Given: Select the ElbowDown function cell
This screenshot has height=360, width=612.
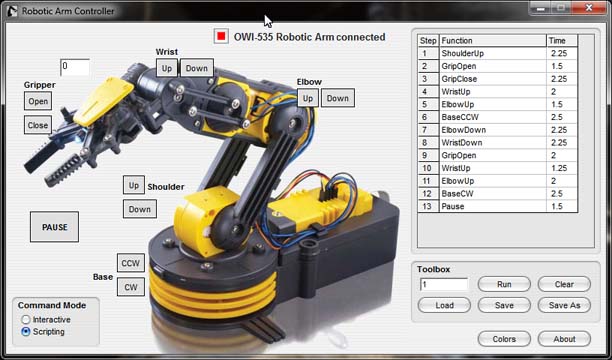Looking at the screenshot, I should coord(493,130).
